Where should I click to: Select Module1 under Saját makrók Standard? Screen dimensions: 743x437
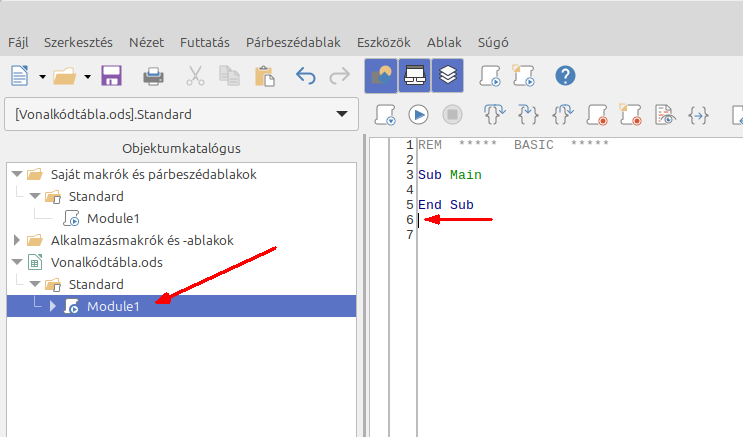113,218
